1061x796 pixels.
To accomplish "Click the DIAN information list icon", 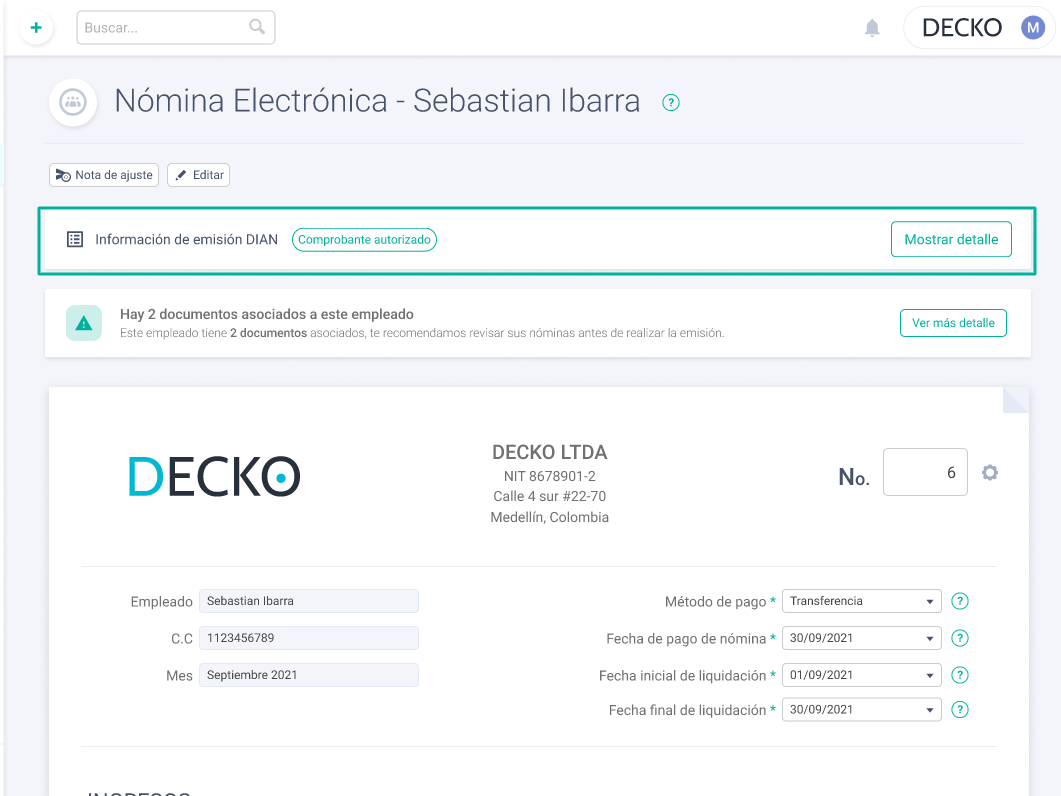I will [75, 240].
